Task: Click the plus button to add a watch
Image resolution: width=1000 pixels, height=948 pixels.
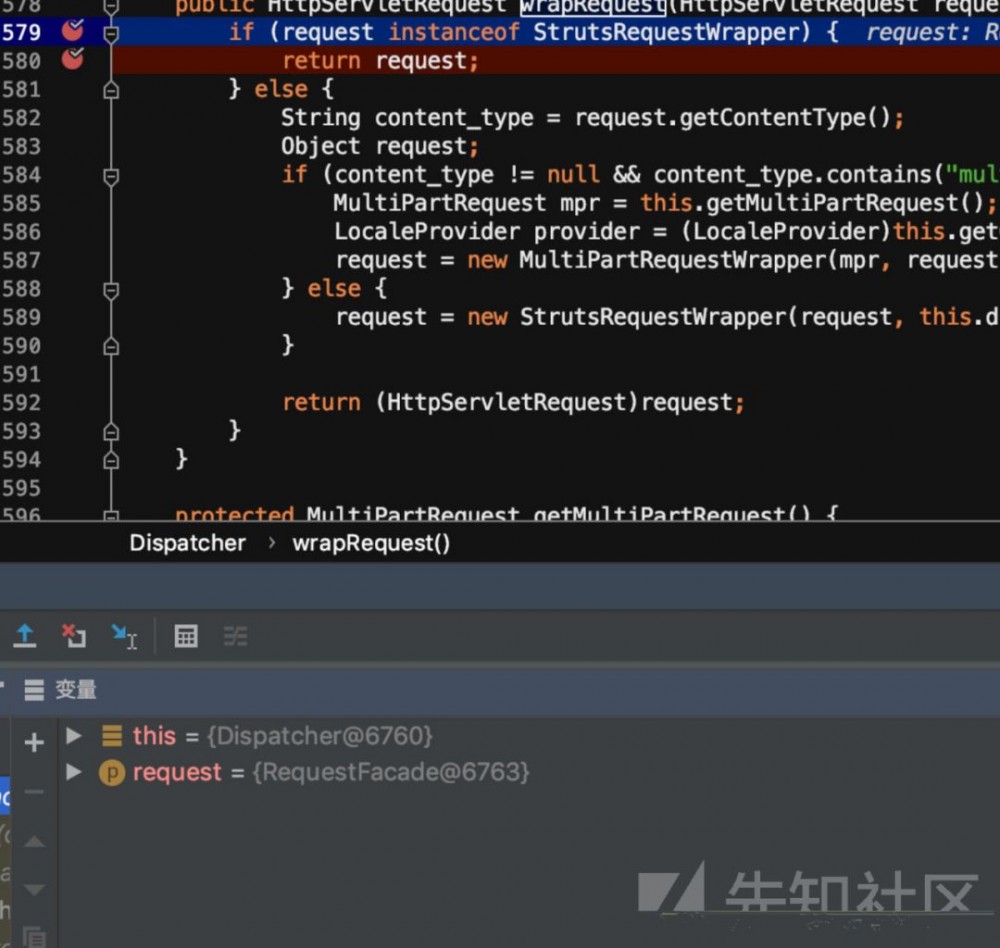Action: 34,742
